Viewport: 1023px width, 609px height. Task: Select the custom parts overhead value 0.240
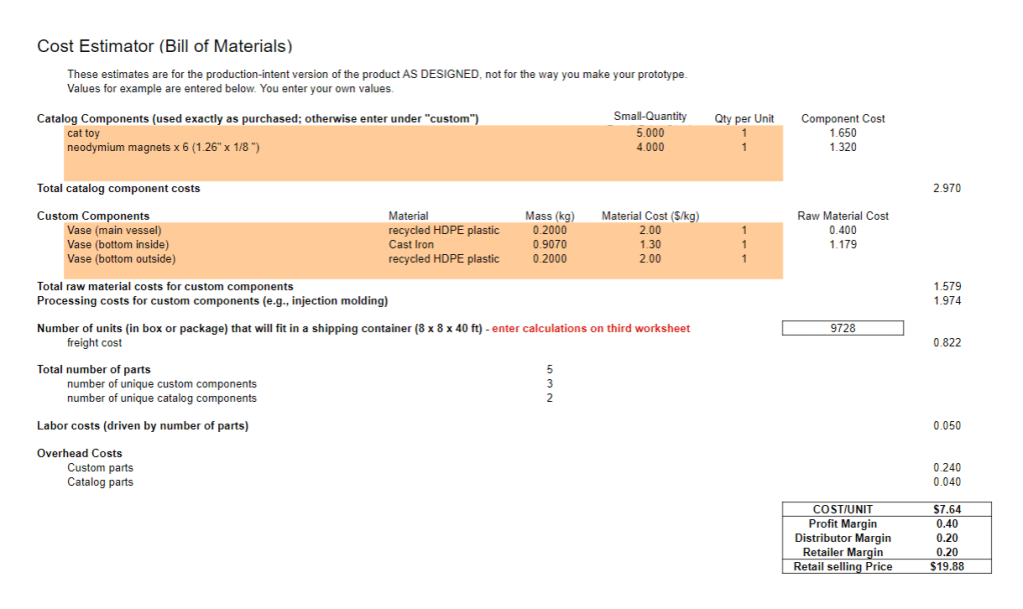pos(946,468)
